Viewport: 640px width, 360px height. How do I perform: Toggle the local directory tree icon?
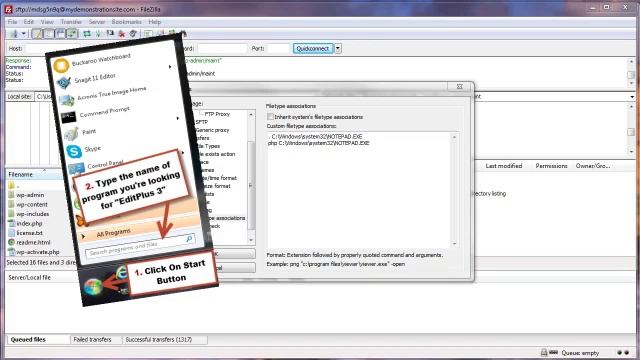[x=49, y=34]
